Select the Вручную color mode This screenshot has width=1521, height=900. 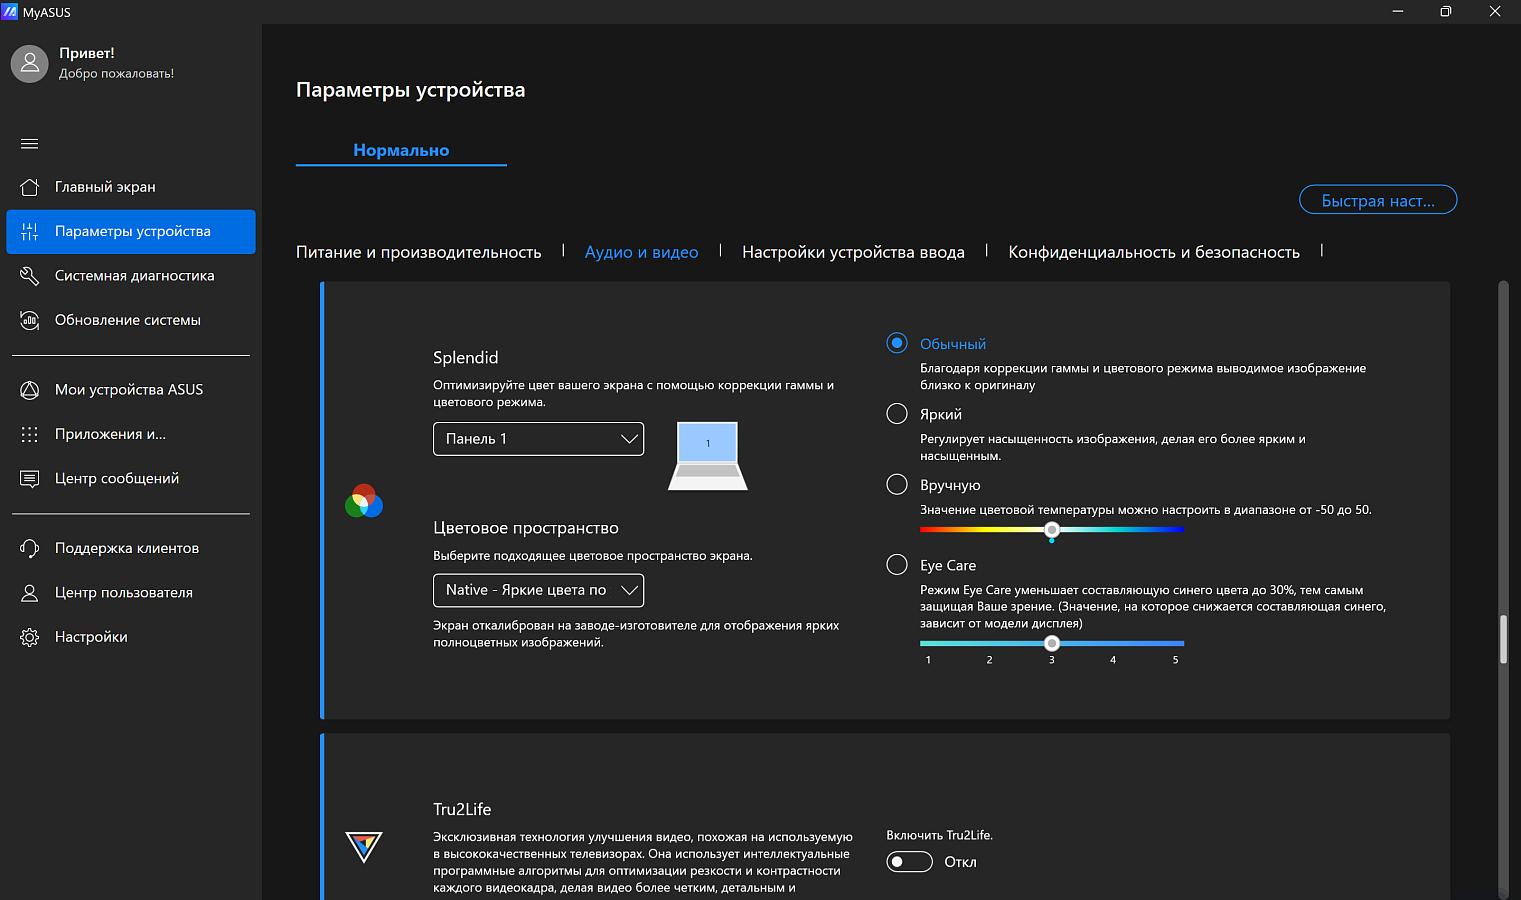coord(897,485)
